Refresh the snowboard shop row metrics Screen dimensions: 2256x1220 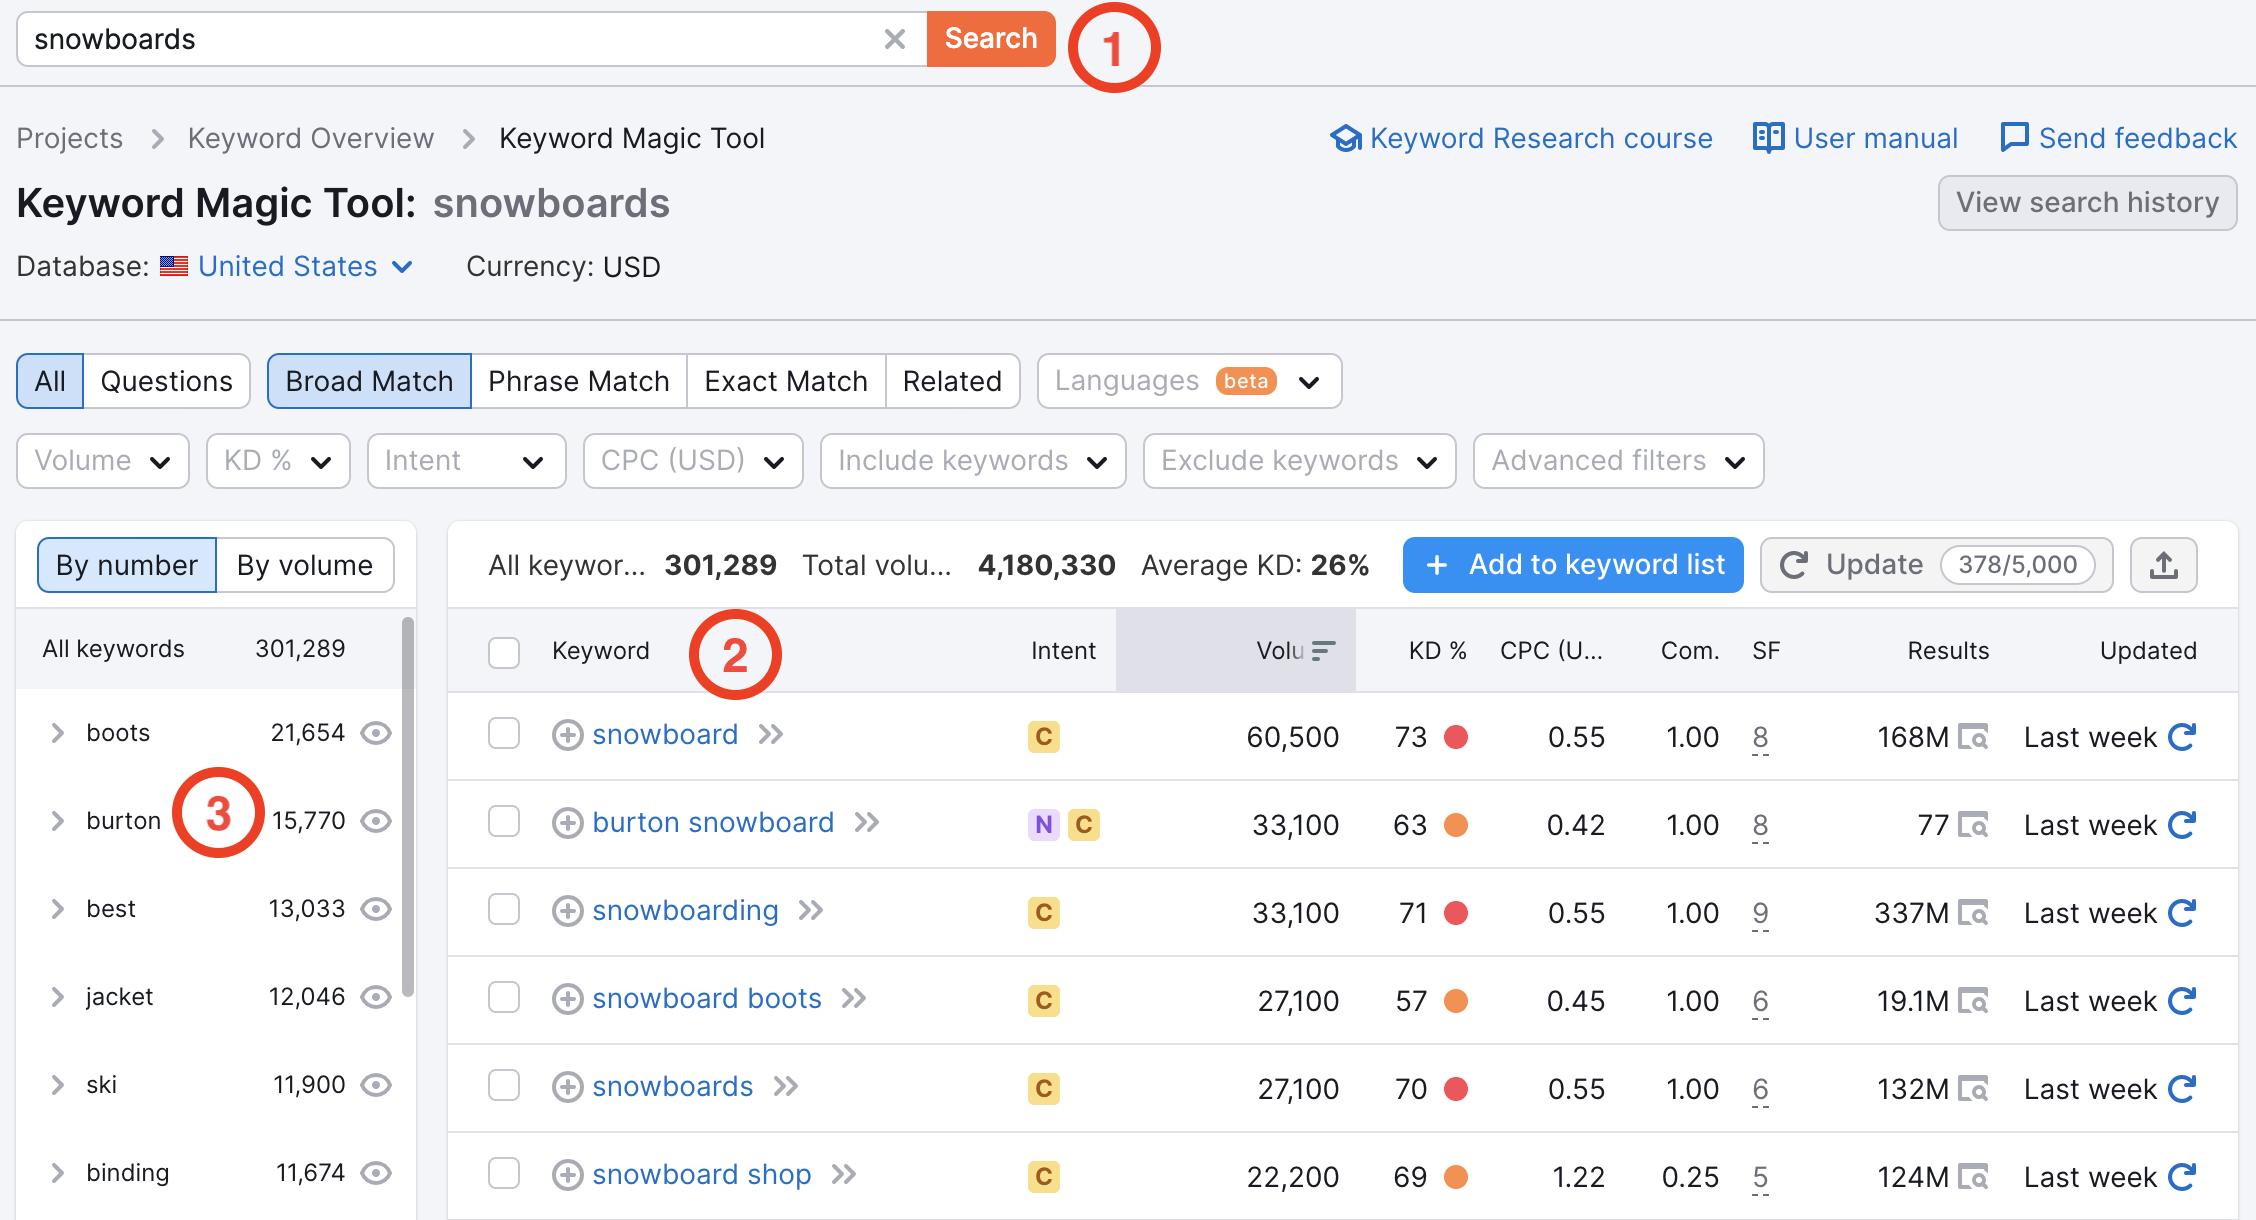tap(2182, 1177)
